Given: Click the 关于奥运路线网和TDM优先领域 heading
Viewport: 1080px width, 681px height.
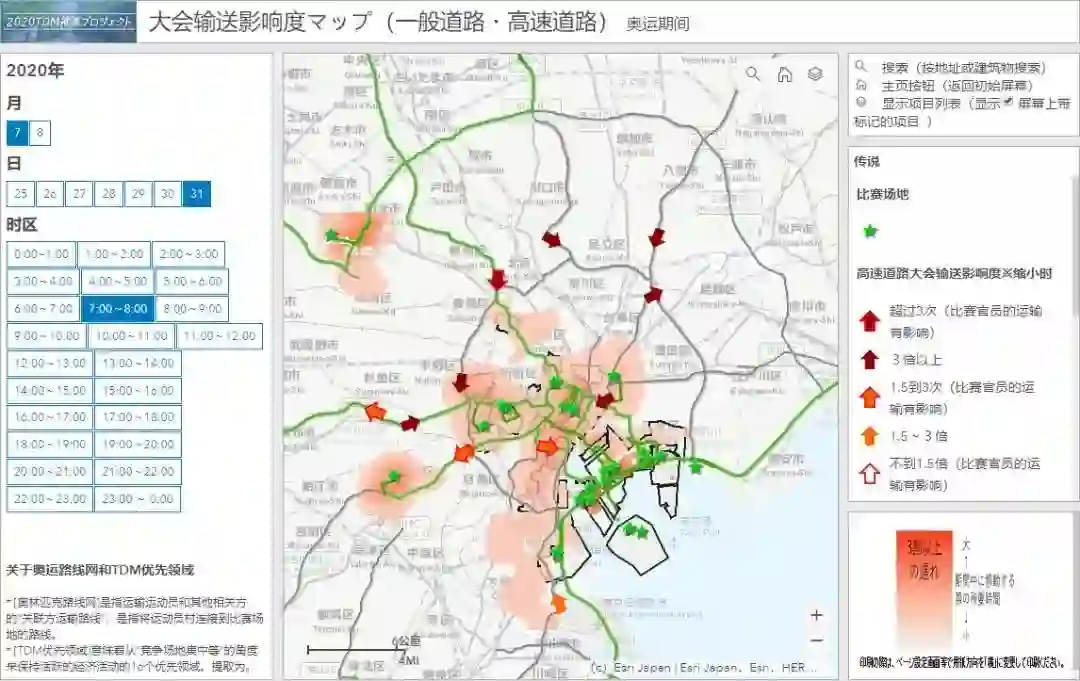Looking at the screenshot, I should [100, 570].
